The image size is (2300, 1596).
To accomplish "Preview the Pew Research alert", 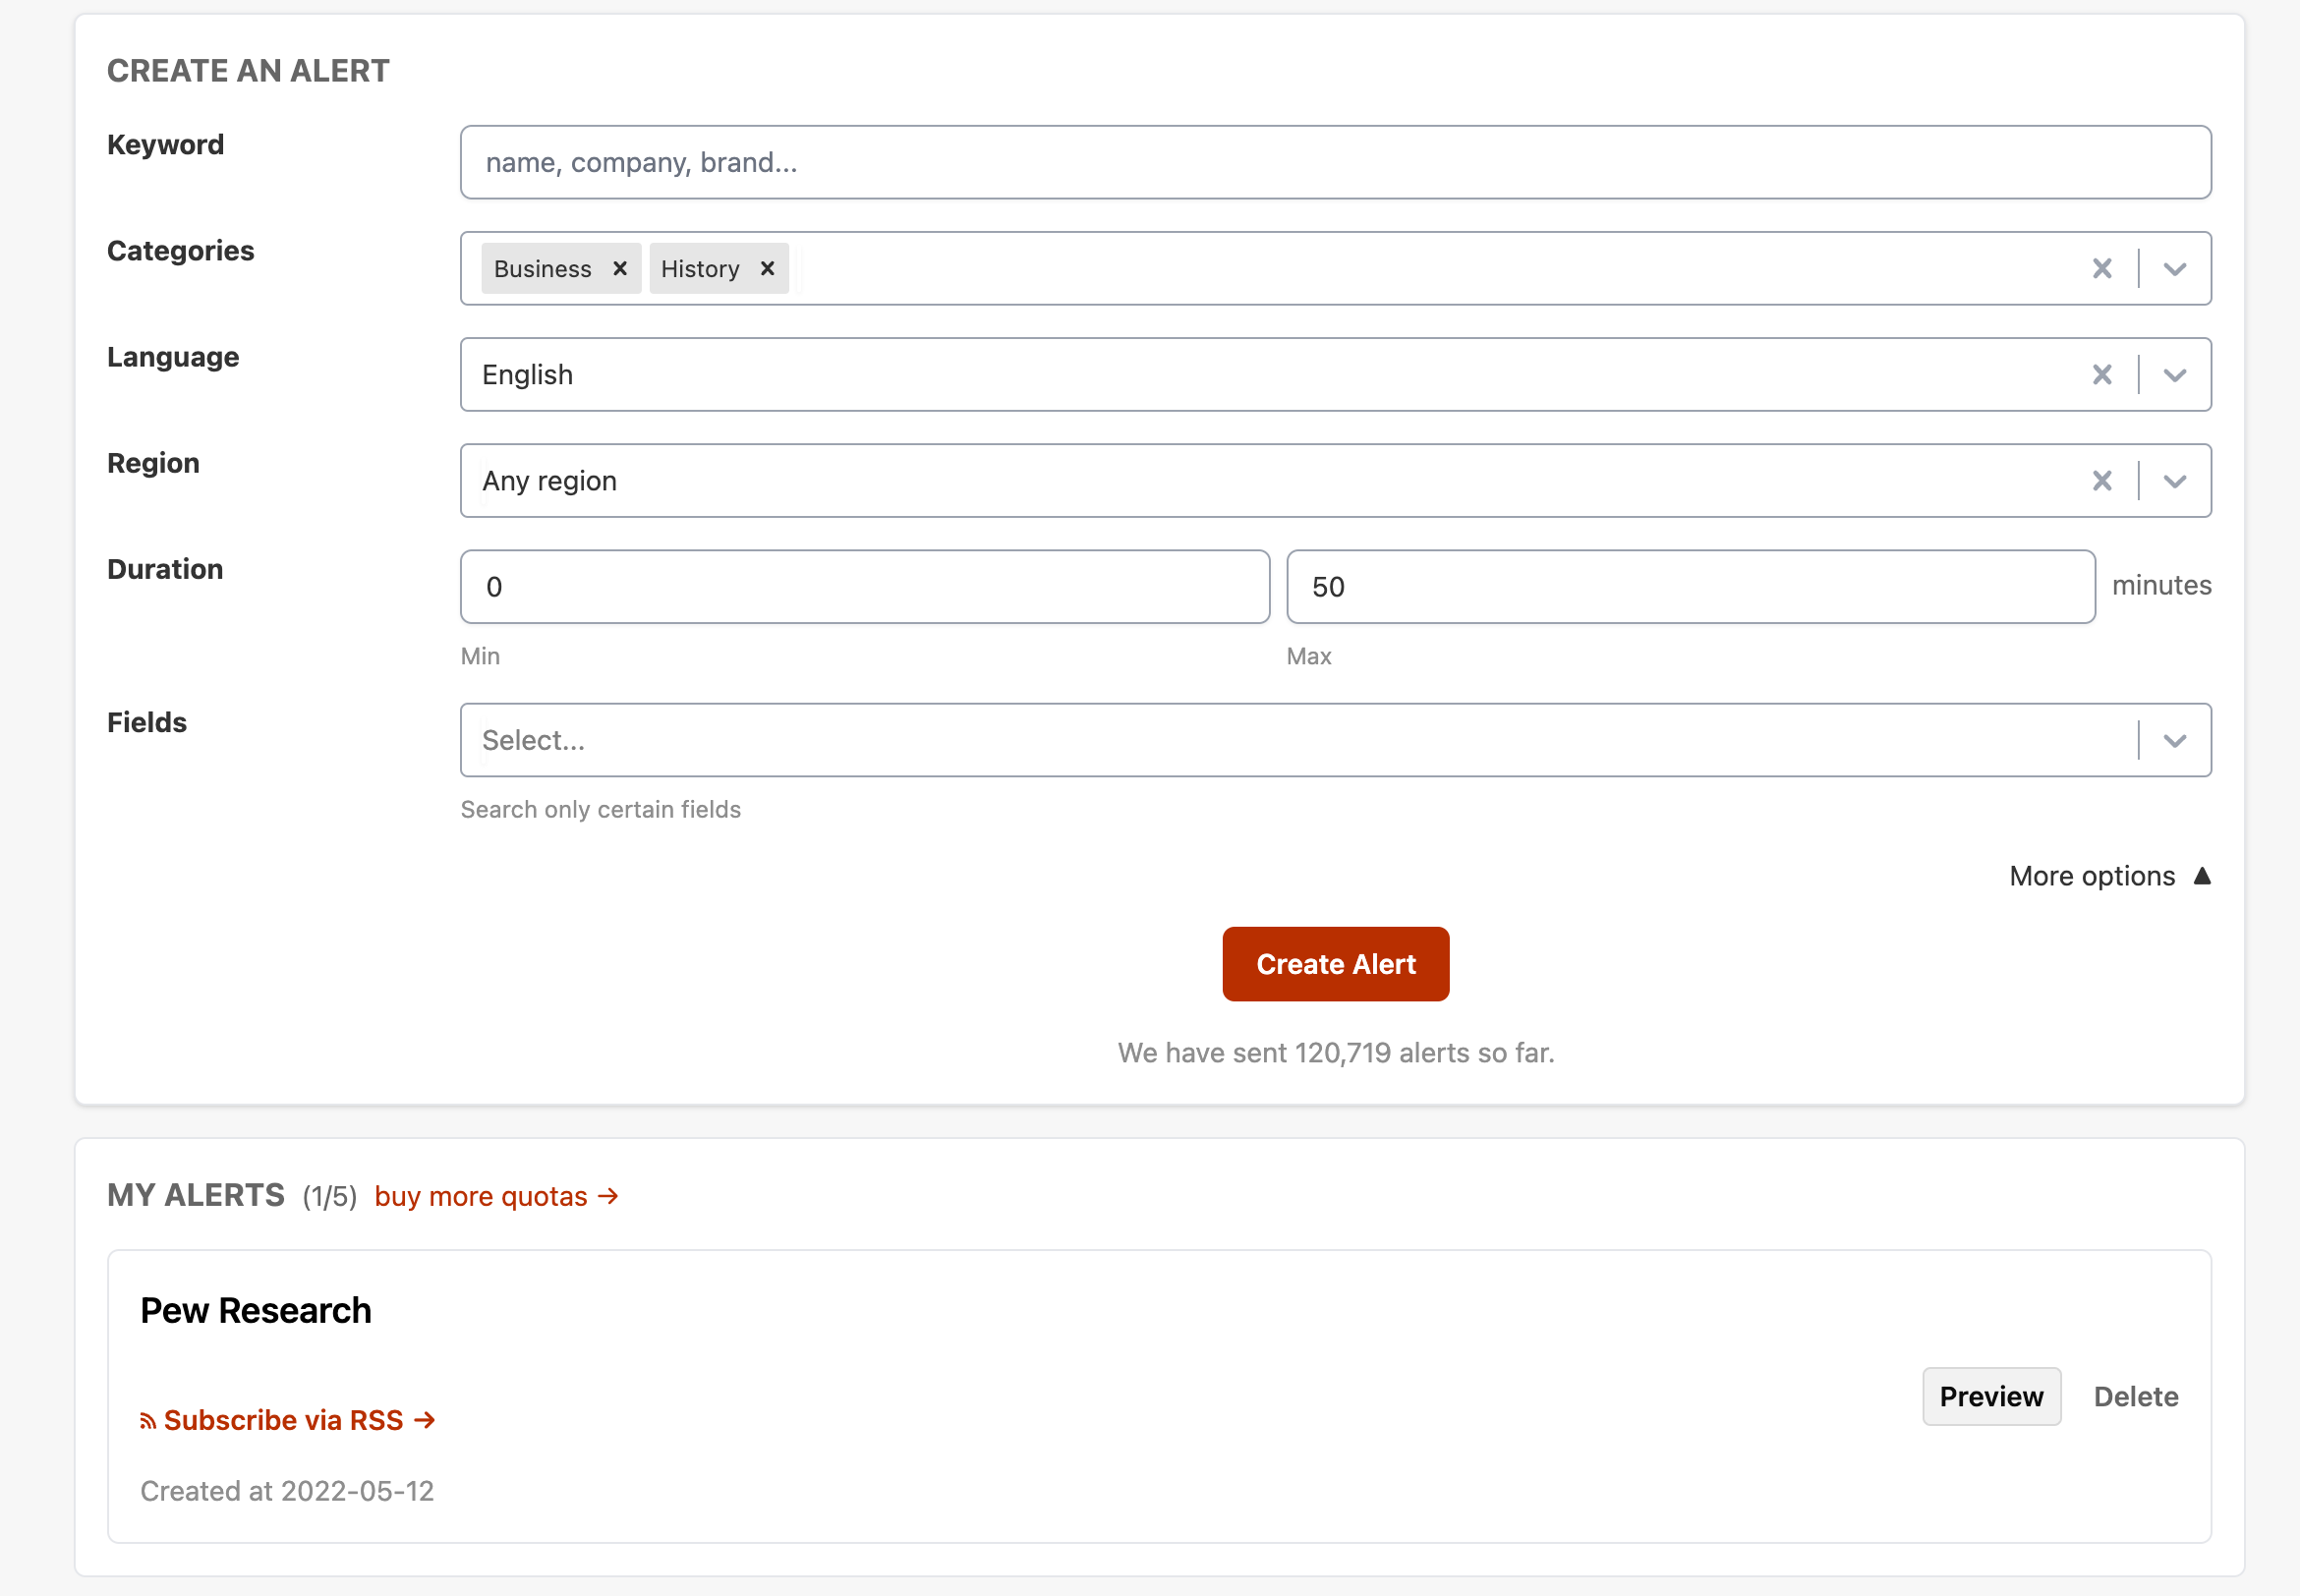I will (x=1990, y=1396).
